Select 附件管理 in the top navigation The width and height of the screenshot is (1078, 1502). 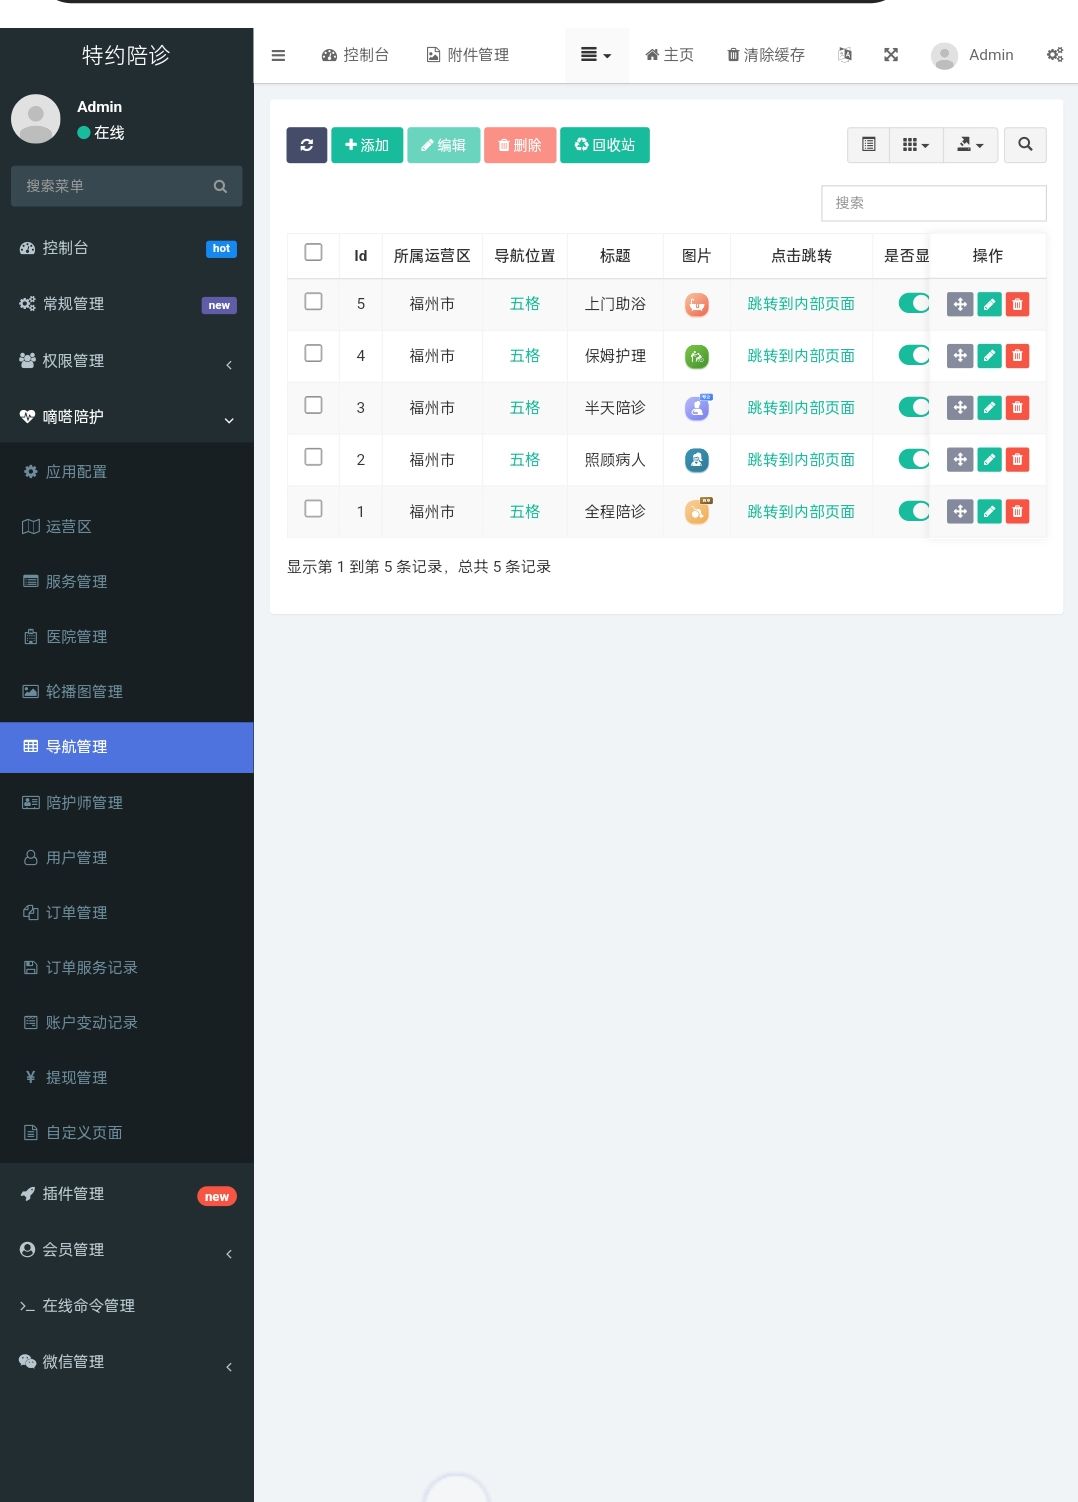click(467, 55)
